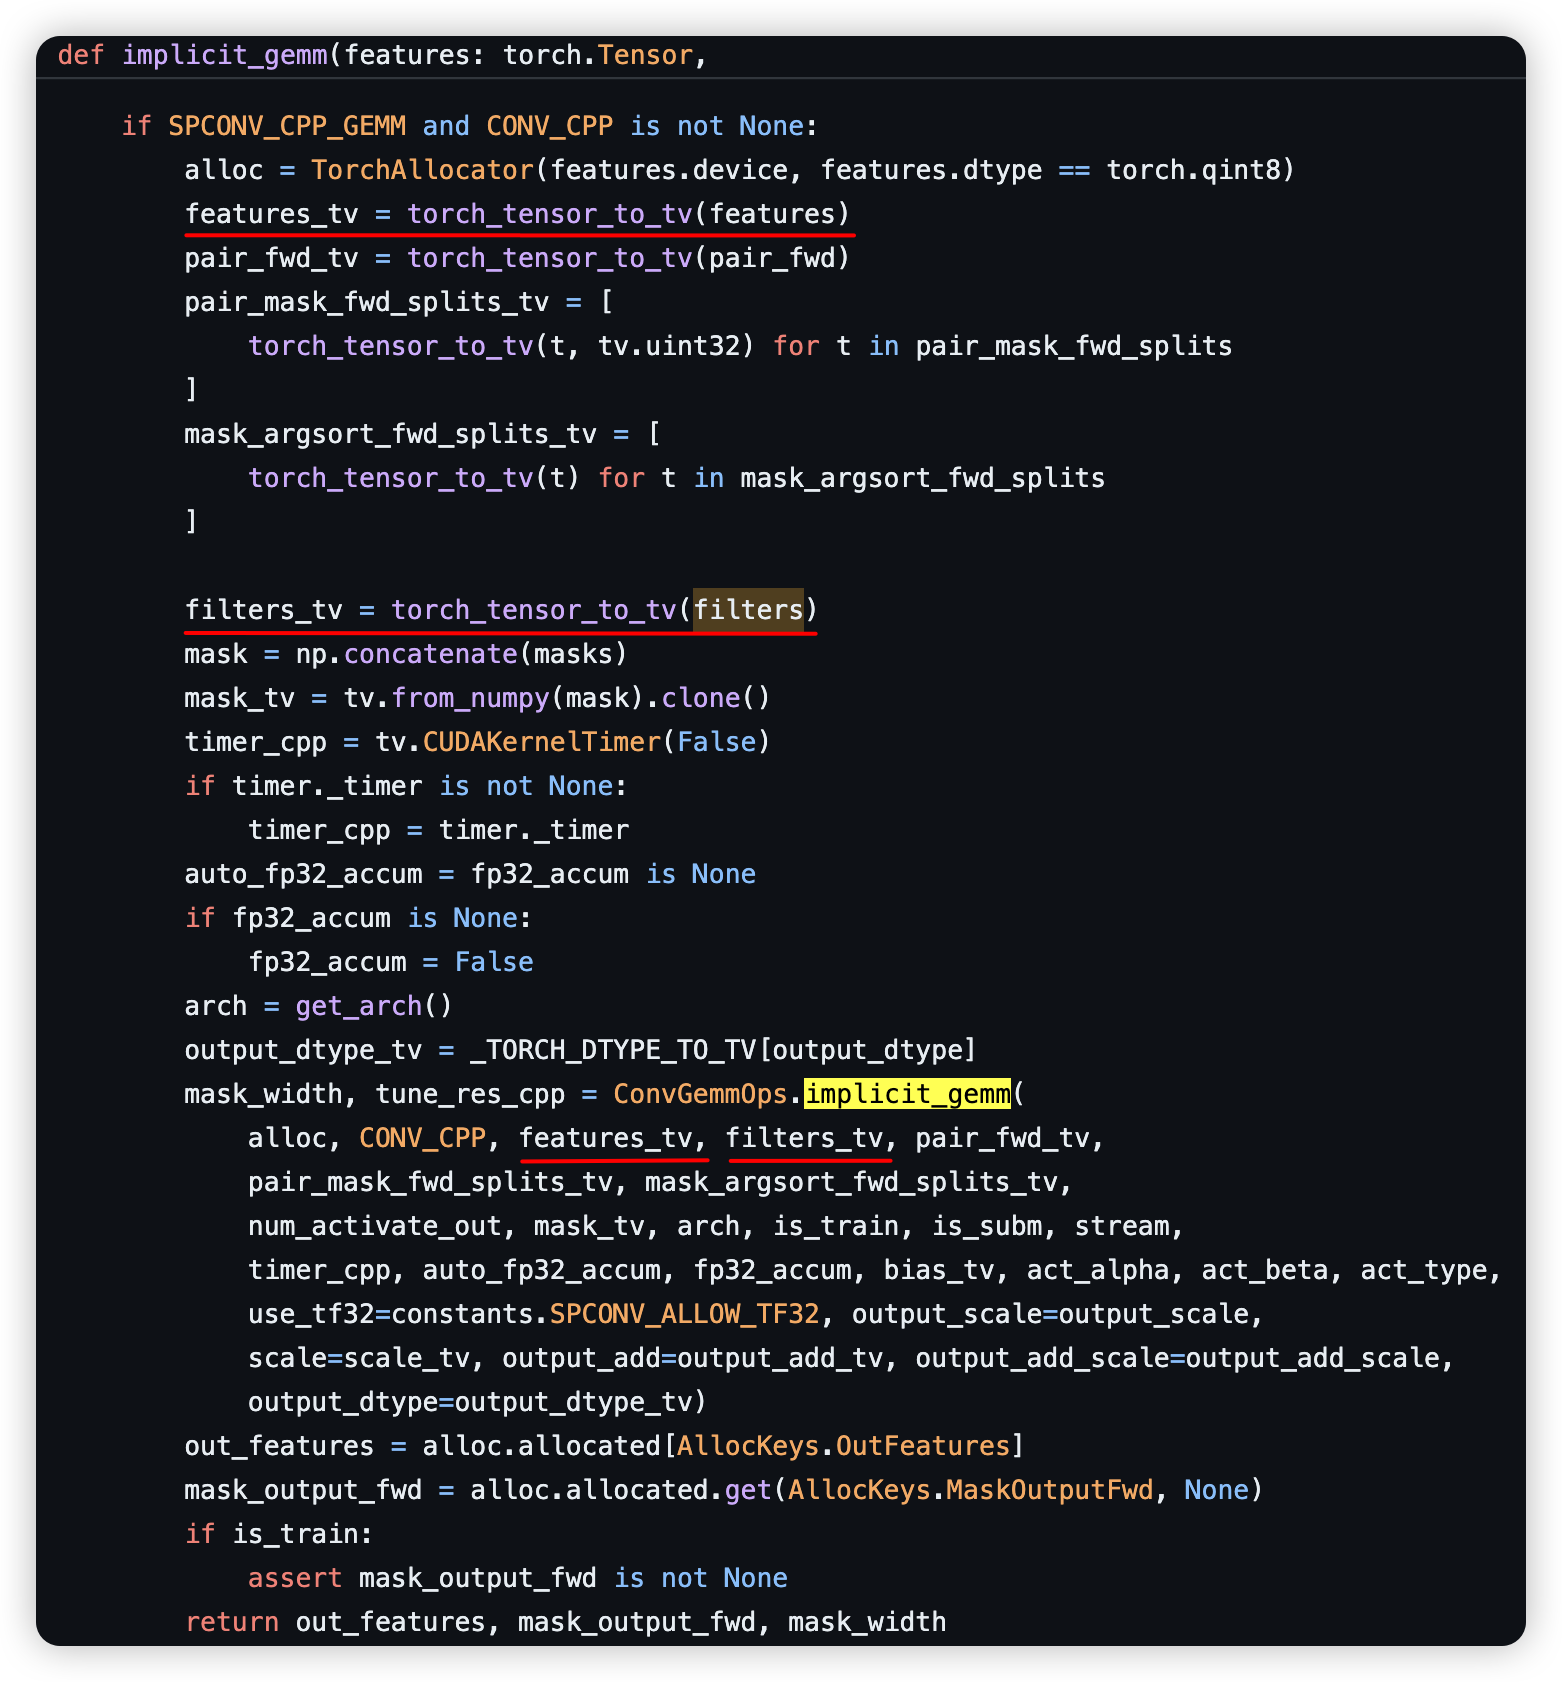1562x1682 pixels.
Task: Click the 'assert' keyword
Action: [296, 1578]
